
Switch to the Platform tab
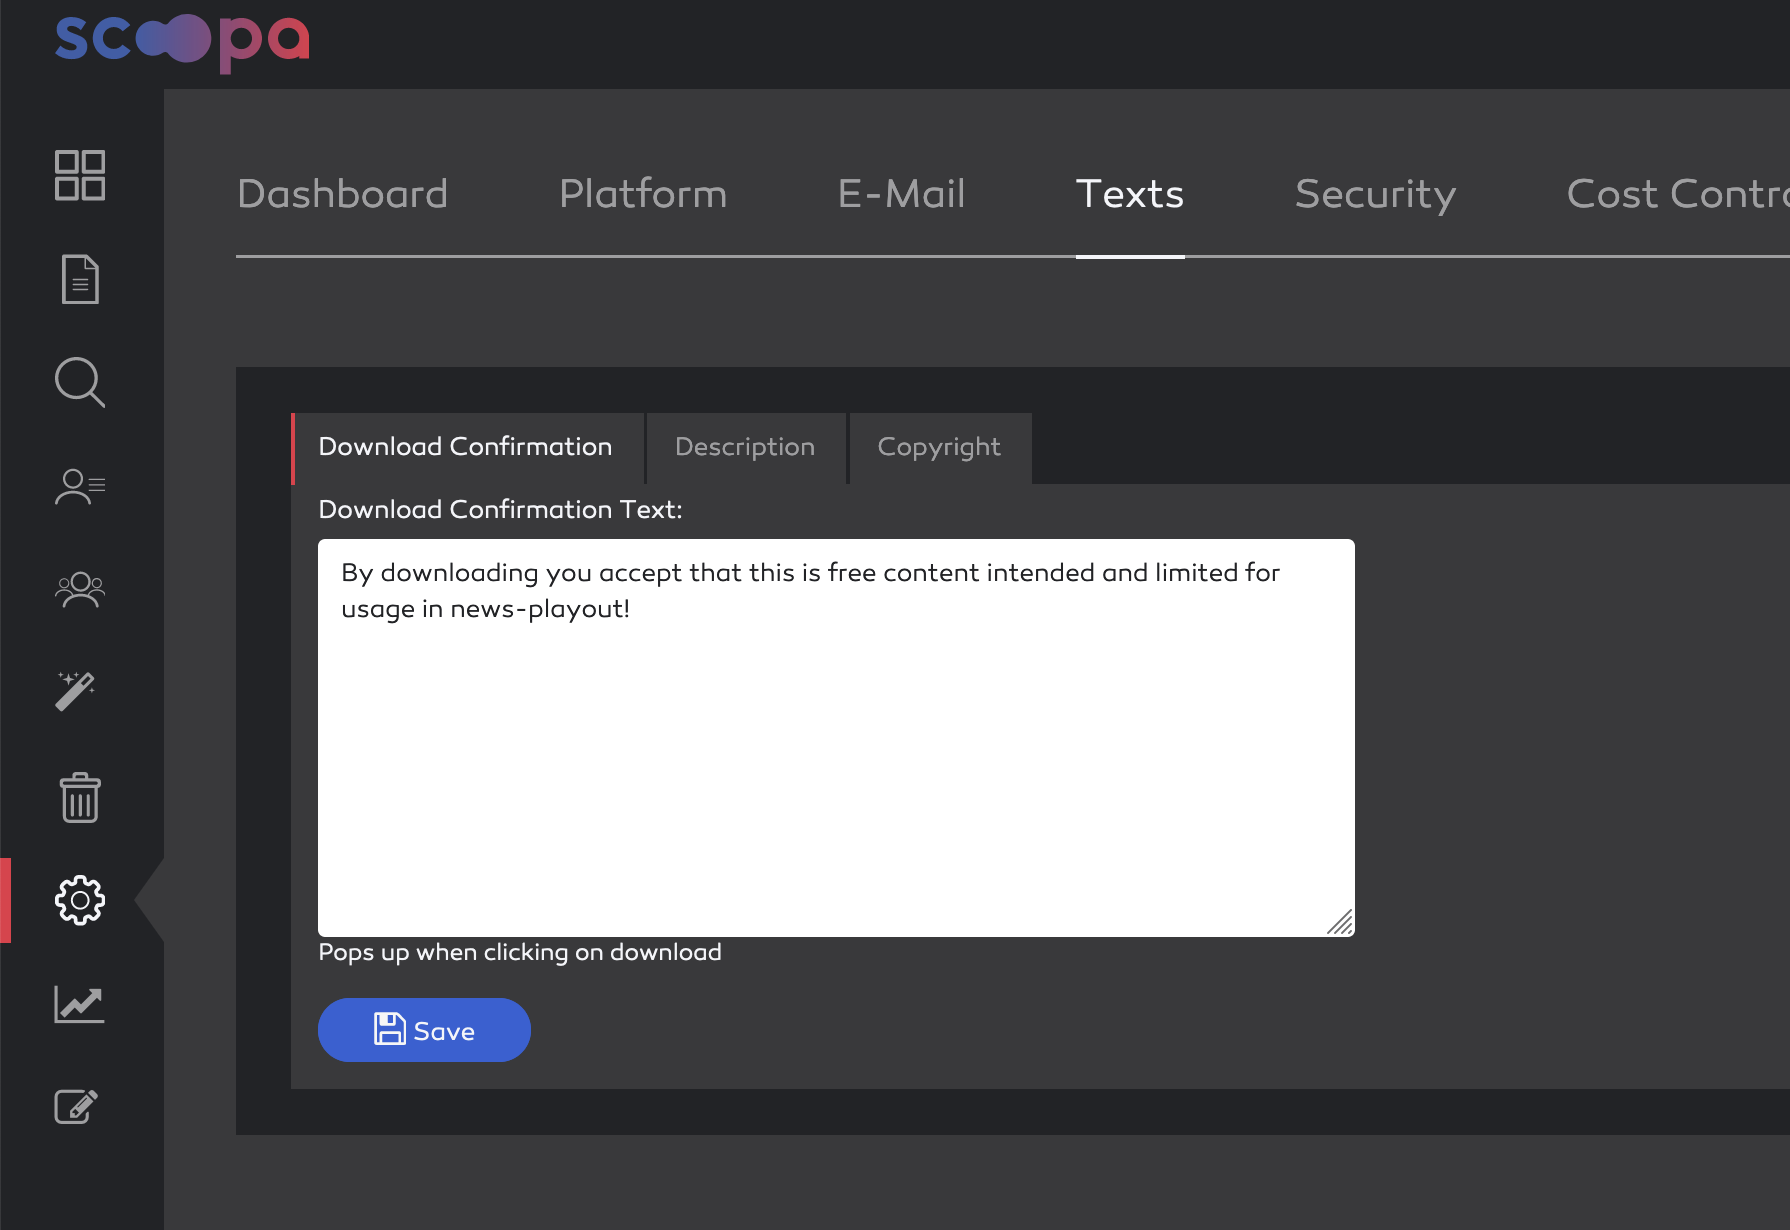[x=643, y=194]
